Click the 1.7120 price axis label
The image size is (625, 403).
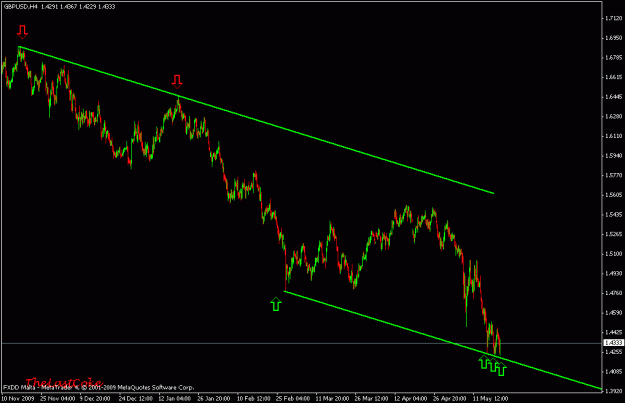click(x=613, y=18)
